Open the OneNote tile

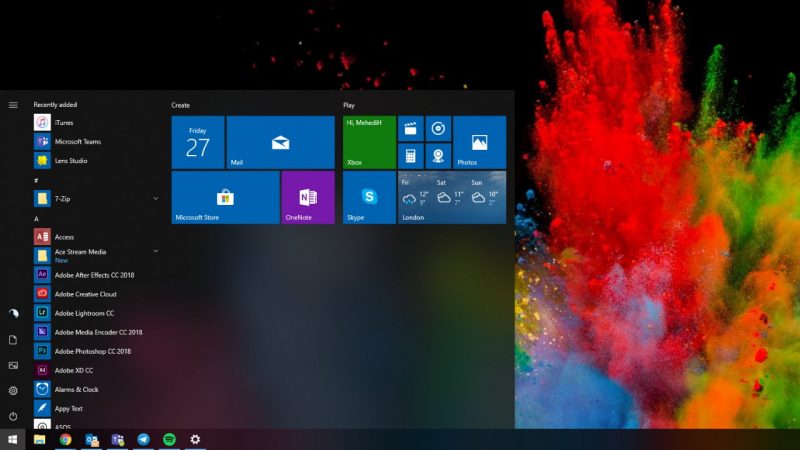click(x=308, y=197)
